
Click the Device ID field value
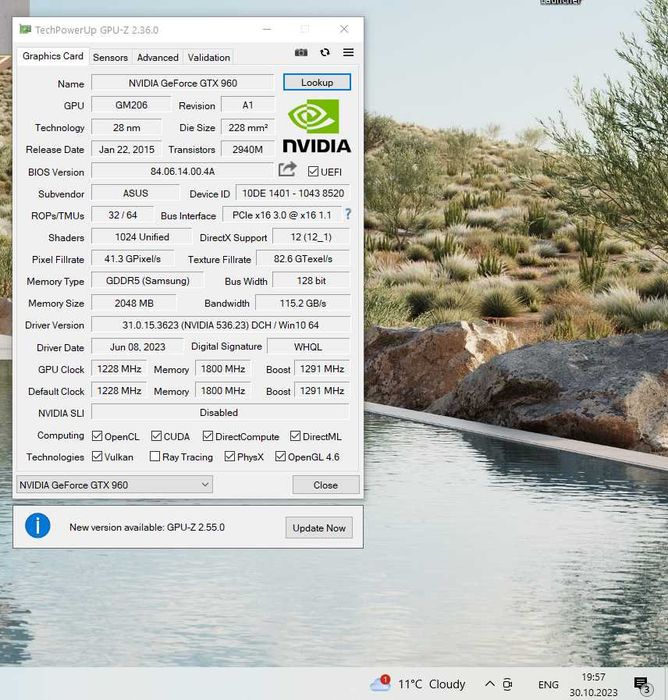pyautogui.click(x=293, y=193)
